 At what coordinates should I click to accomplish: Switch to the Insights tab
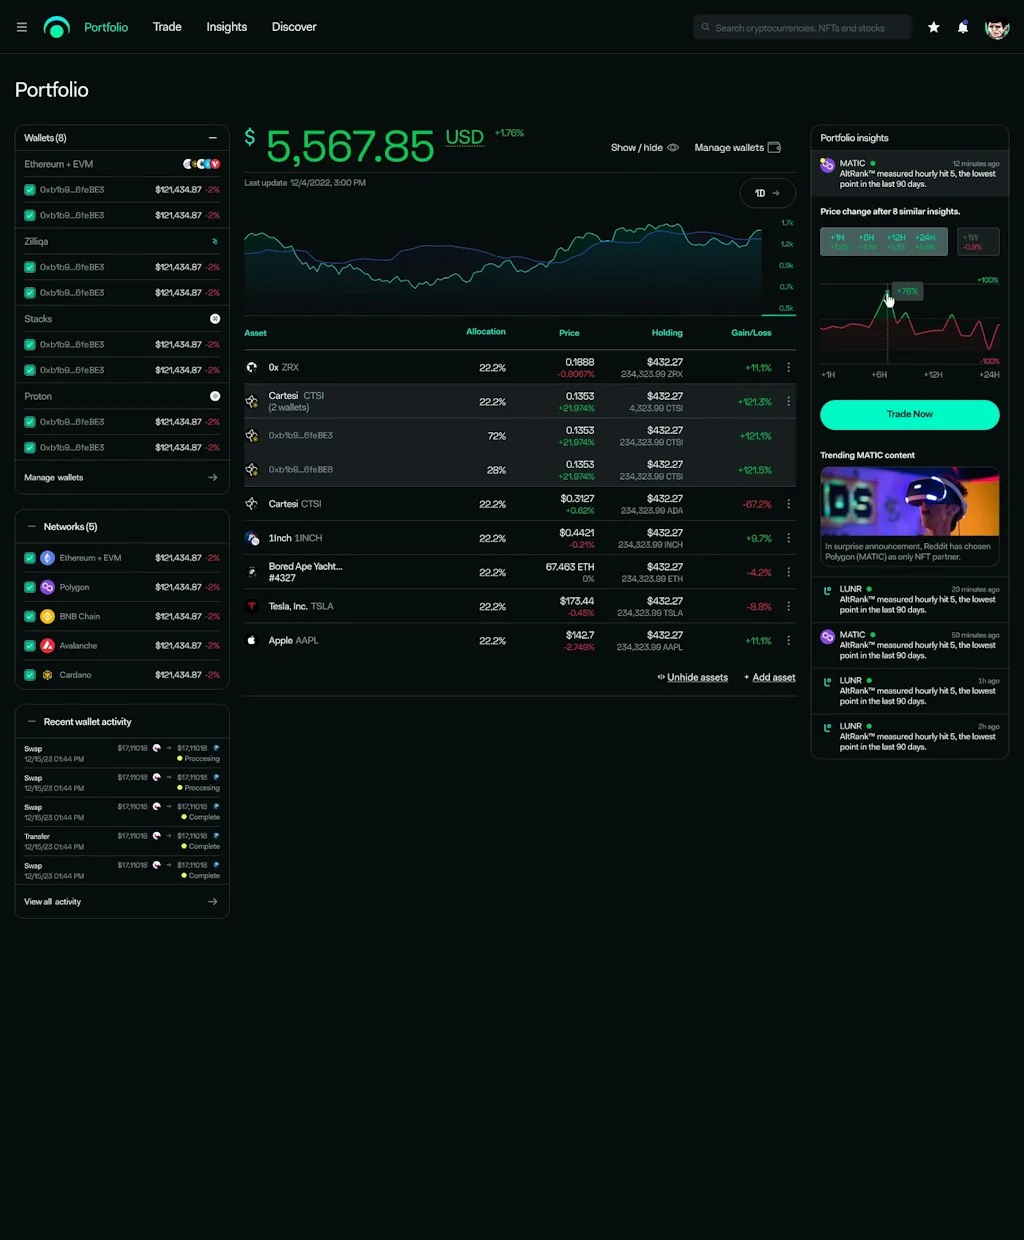click(x=226, y=27)
